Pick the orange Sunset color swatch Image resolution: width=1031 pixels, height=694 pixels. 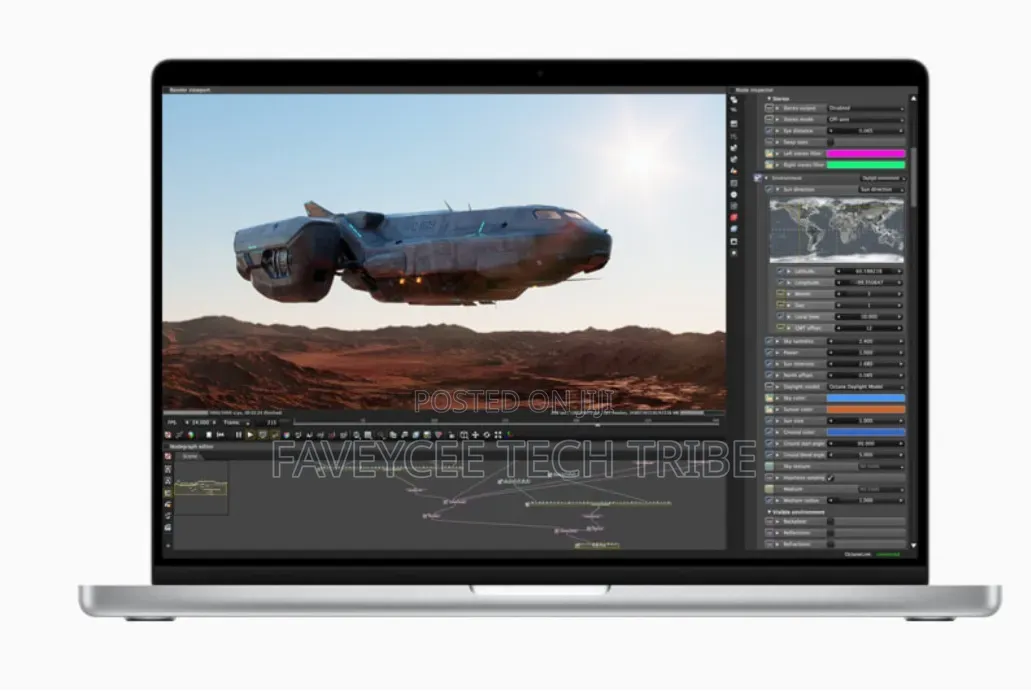tap(865, 409)
